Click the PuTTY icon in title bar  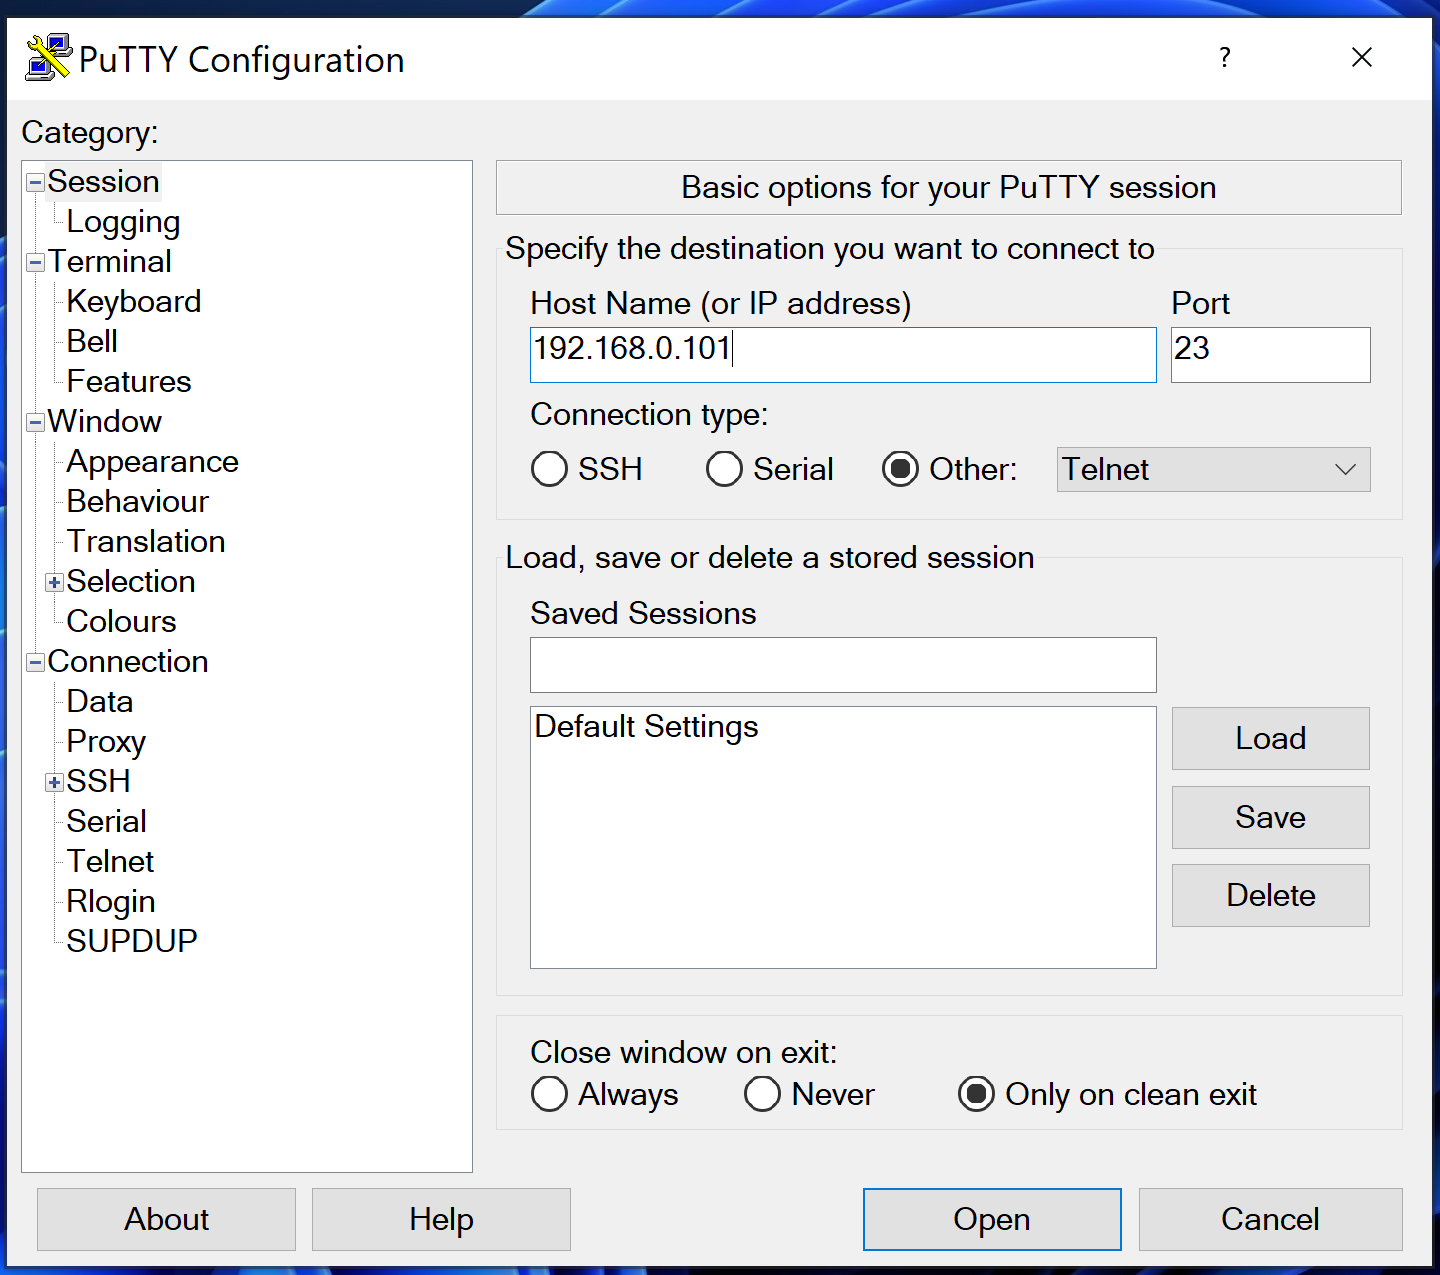tap(48, 58)
